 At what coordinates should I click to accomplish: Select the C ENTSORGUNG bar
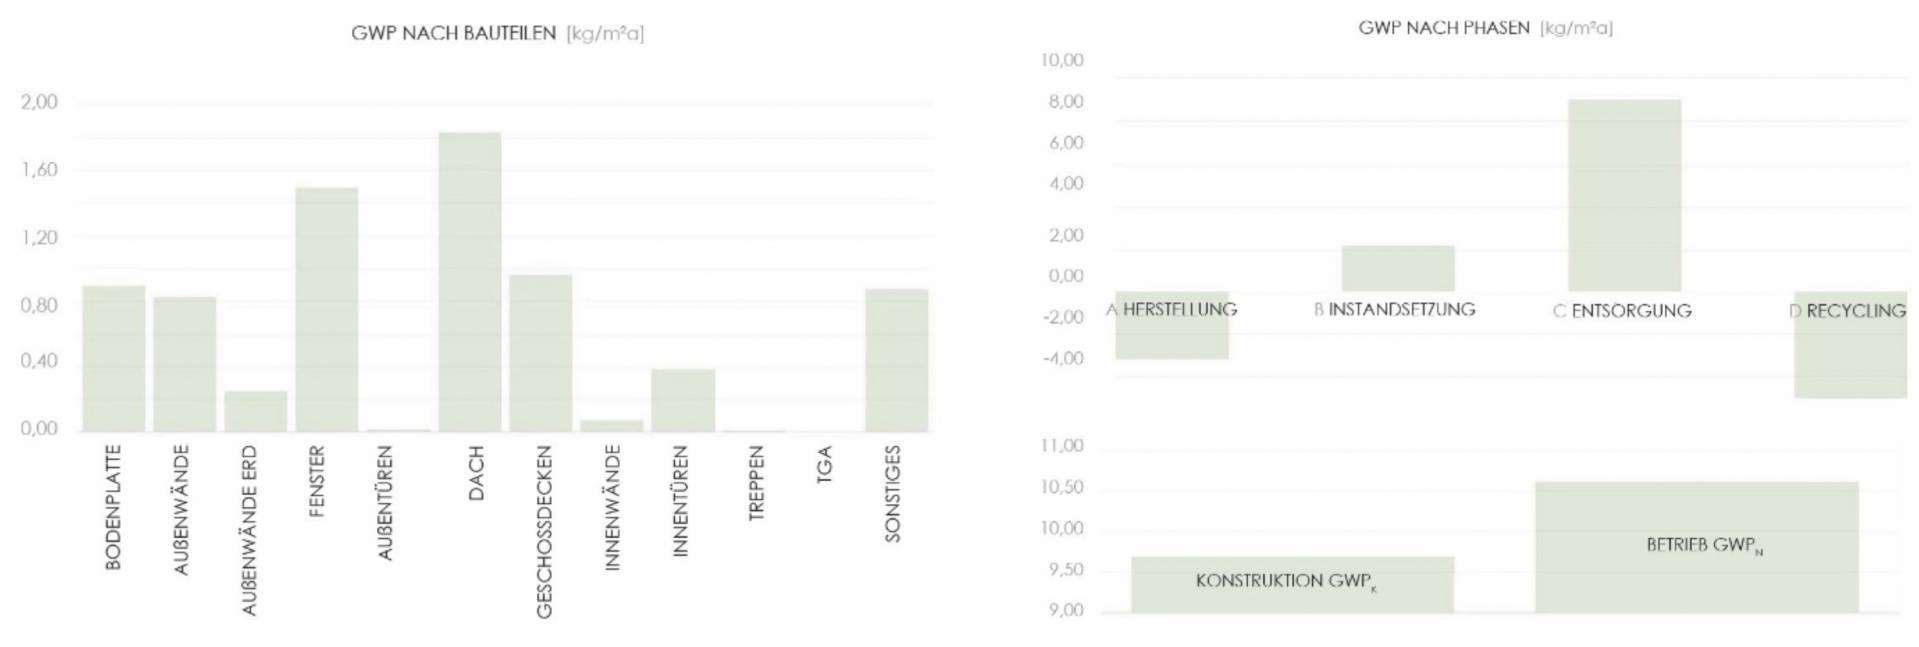1623,195
